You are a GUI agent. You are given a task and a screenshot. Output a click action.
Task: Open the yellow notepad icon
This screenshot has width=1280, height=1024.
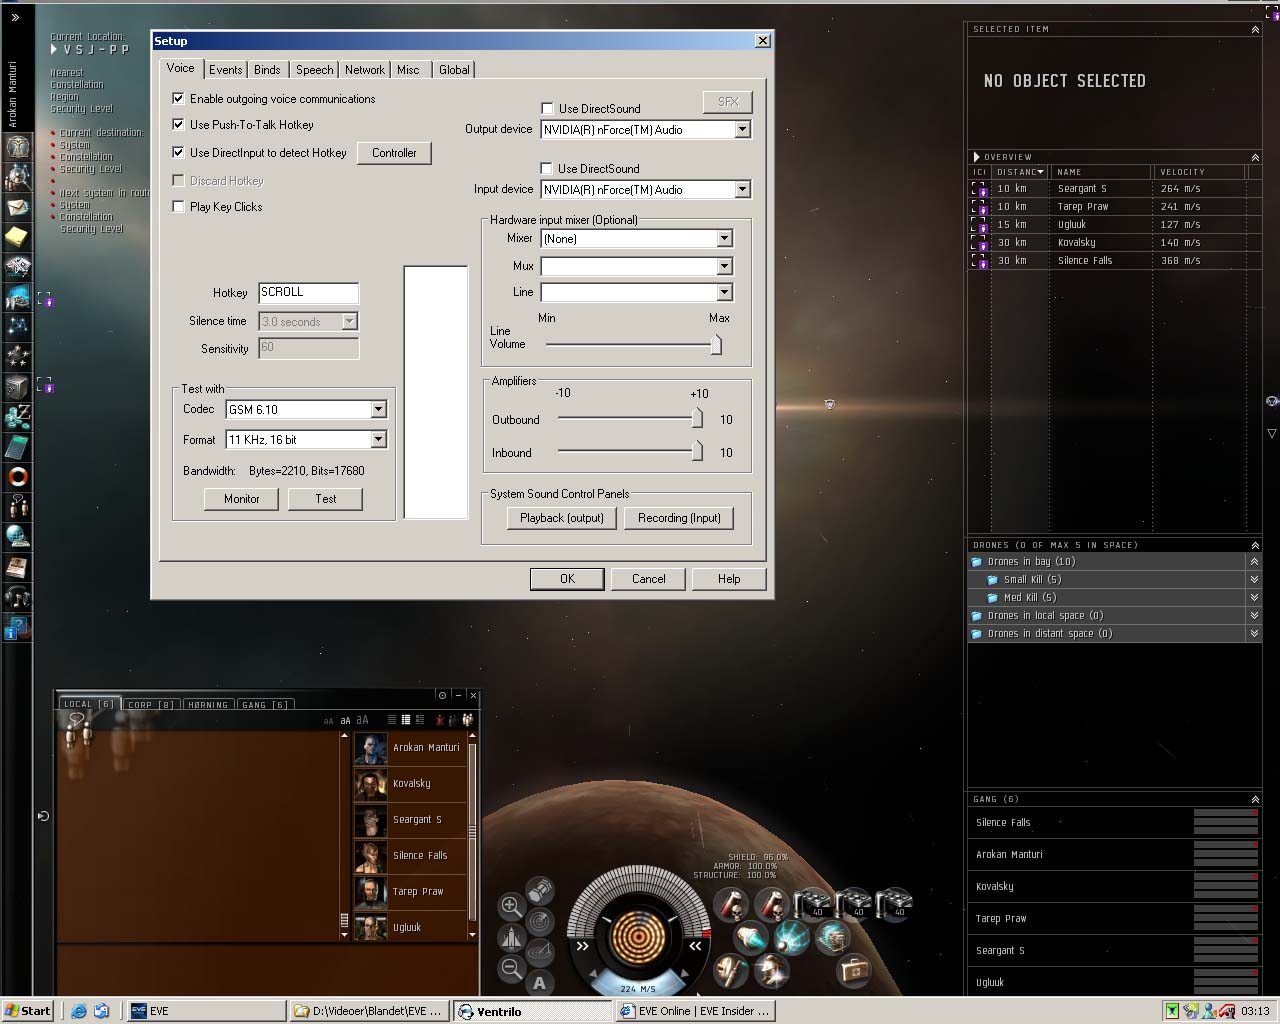tap(17, 237)
